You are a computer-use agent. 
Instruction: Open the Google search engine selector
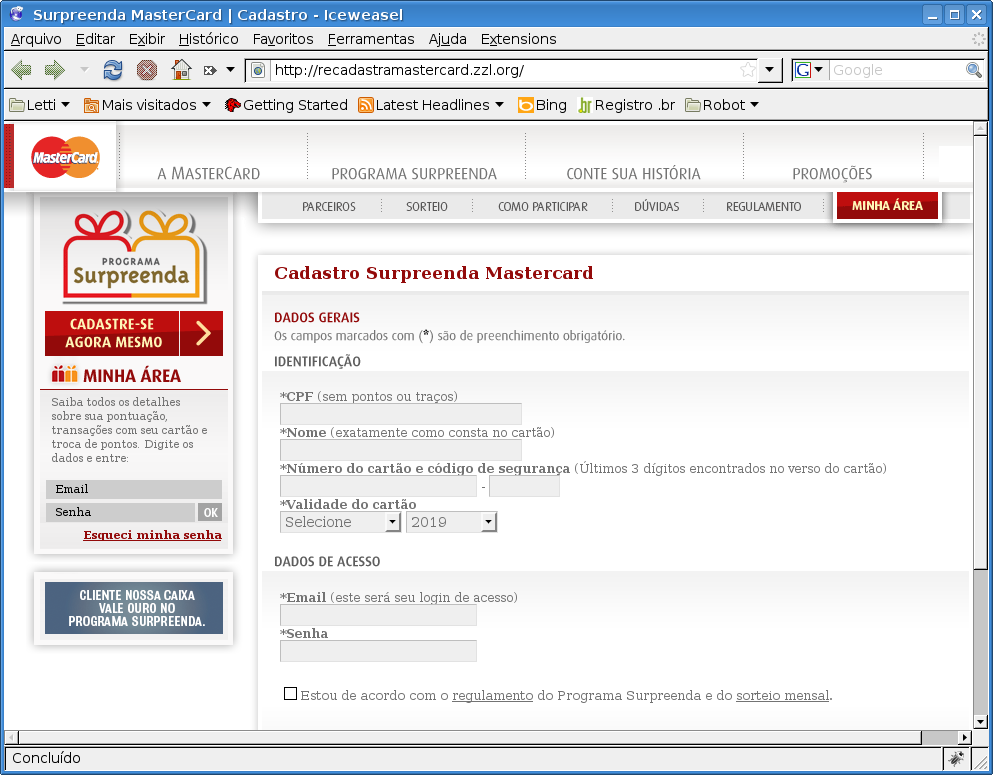click(809, 70)
